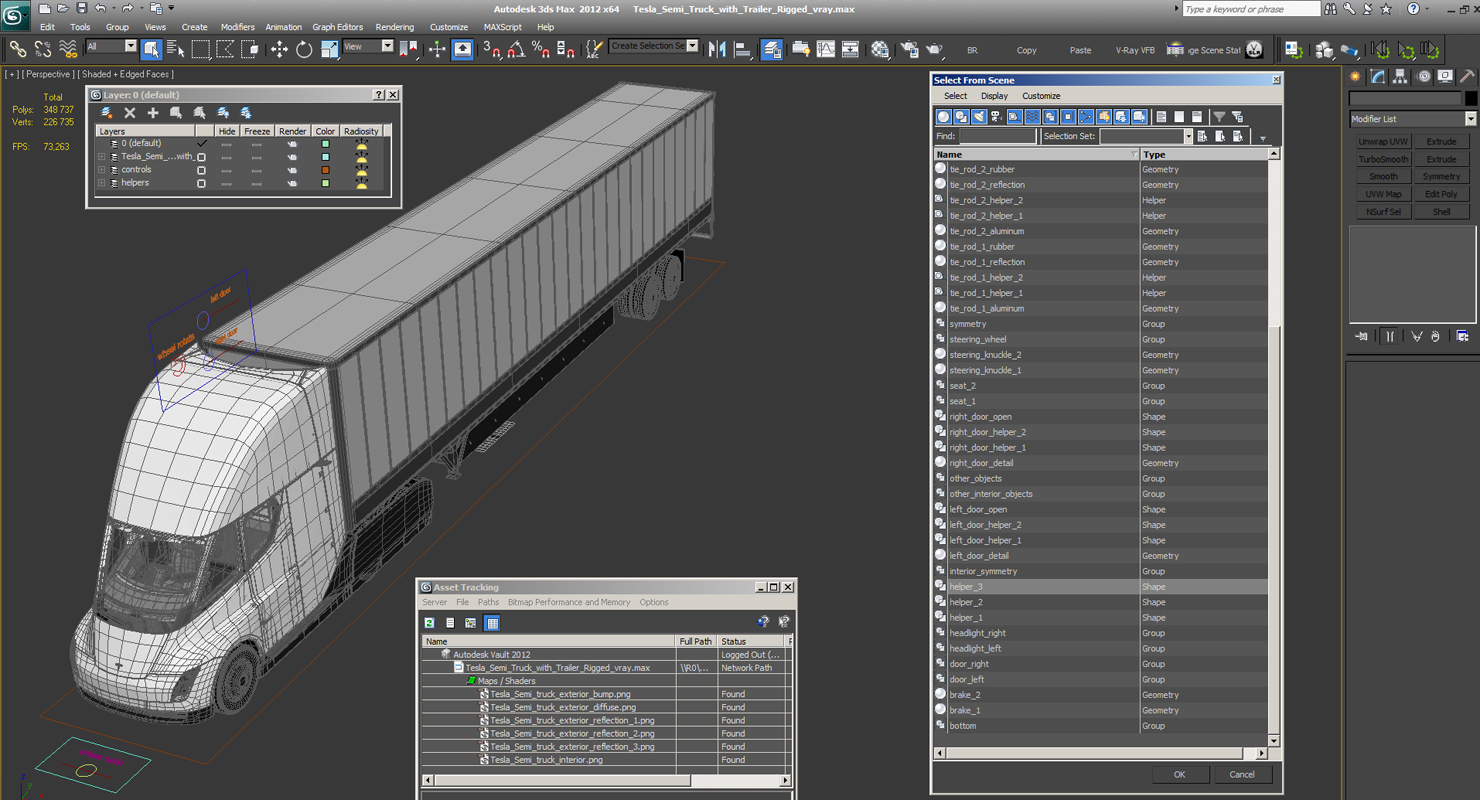Toggle Radiosity for the helpers layer
1480x800 pixels.
pyautogui.click(x=361, y=183)
